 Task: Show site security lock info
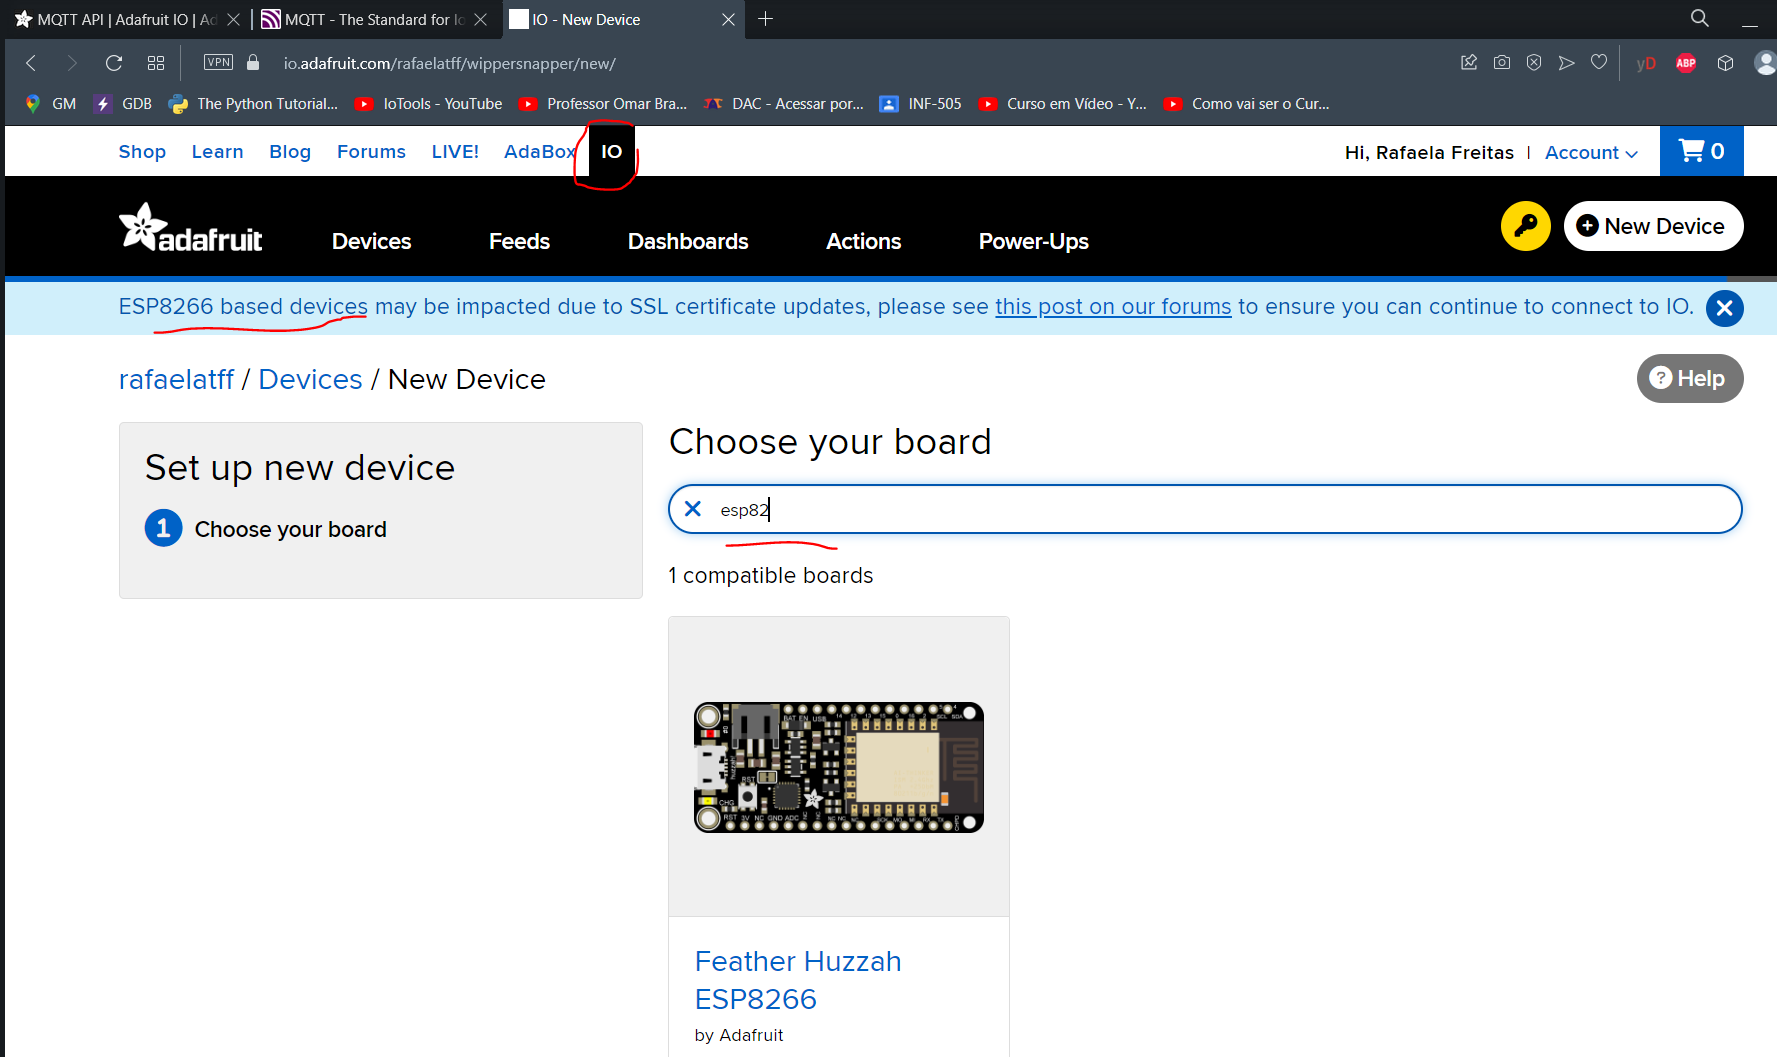point(253,62)
